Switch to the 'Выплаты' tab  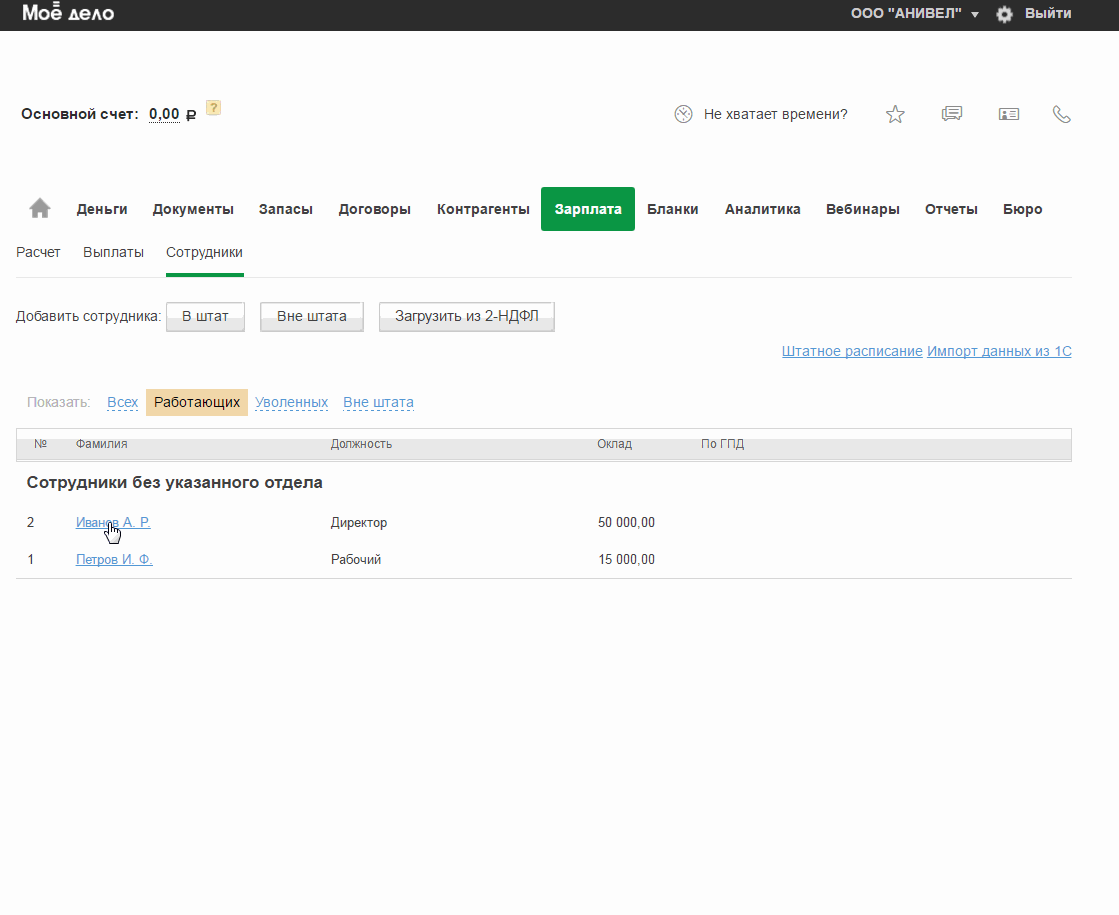pyautogui.click(x=113, y=252)
